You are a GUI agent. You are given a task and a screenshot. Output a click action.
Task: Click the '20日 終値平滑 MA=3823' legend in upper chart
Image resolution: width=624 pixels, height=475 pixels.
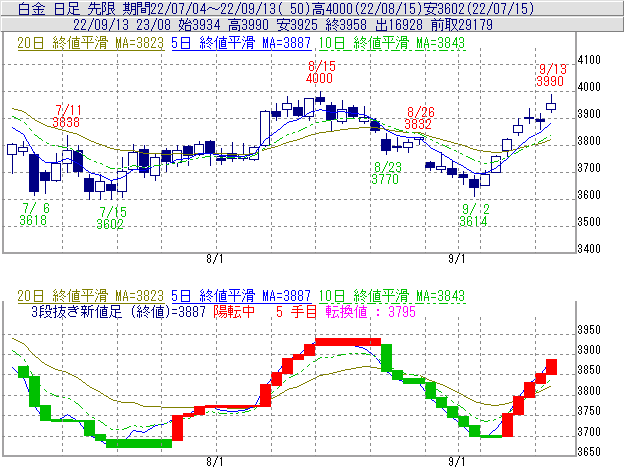coord(90,43)
